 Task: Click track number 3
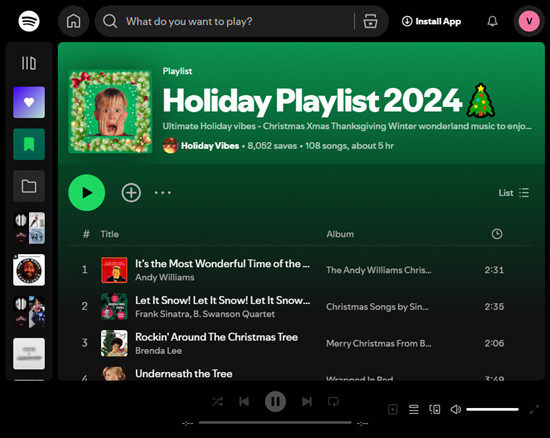pos(85,343)
